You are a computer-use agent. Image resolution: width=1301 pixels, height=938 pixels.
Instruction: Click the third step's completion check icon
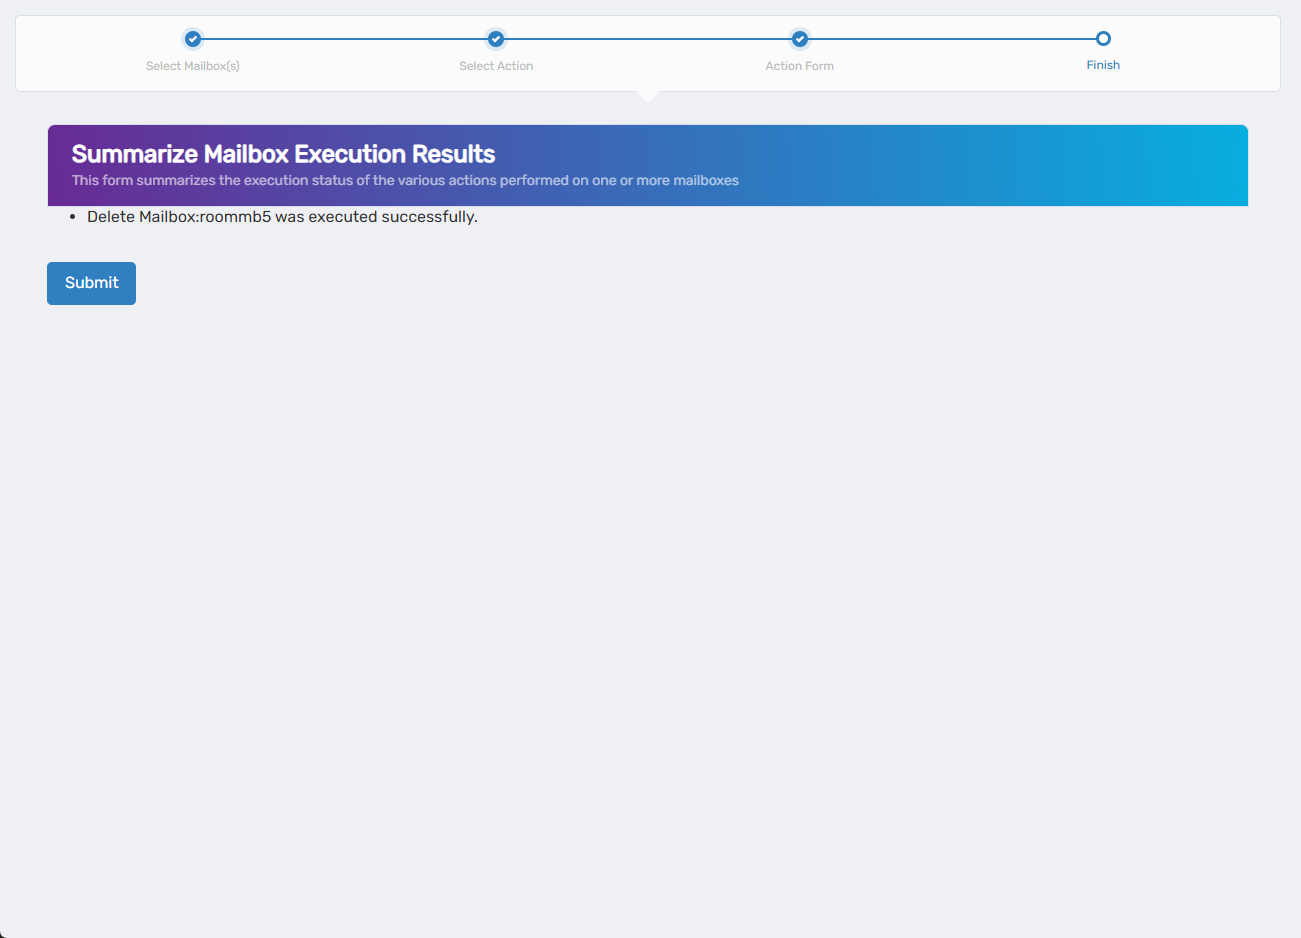(x=799, y=39)
